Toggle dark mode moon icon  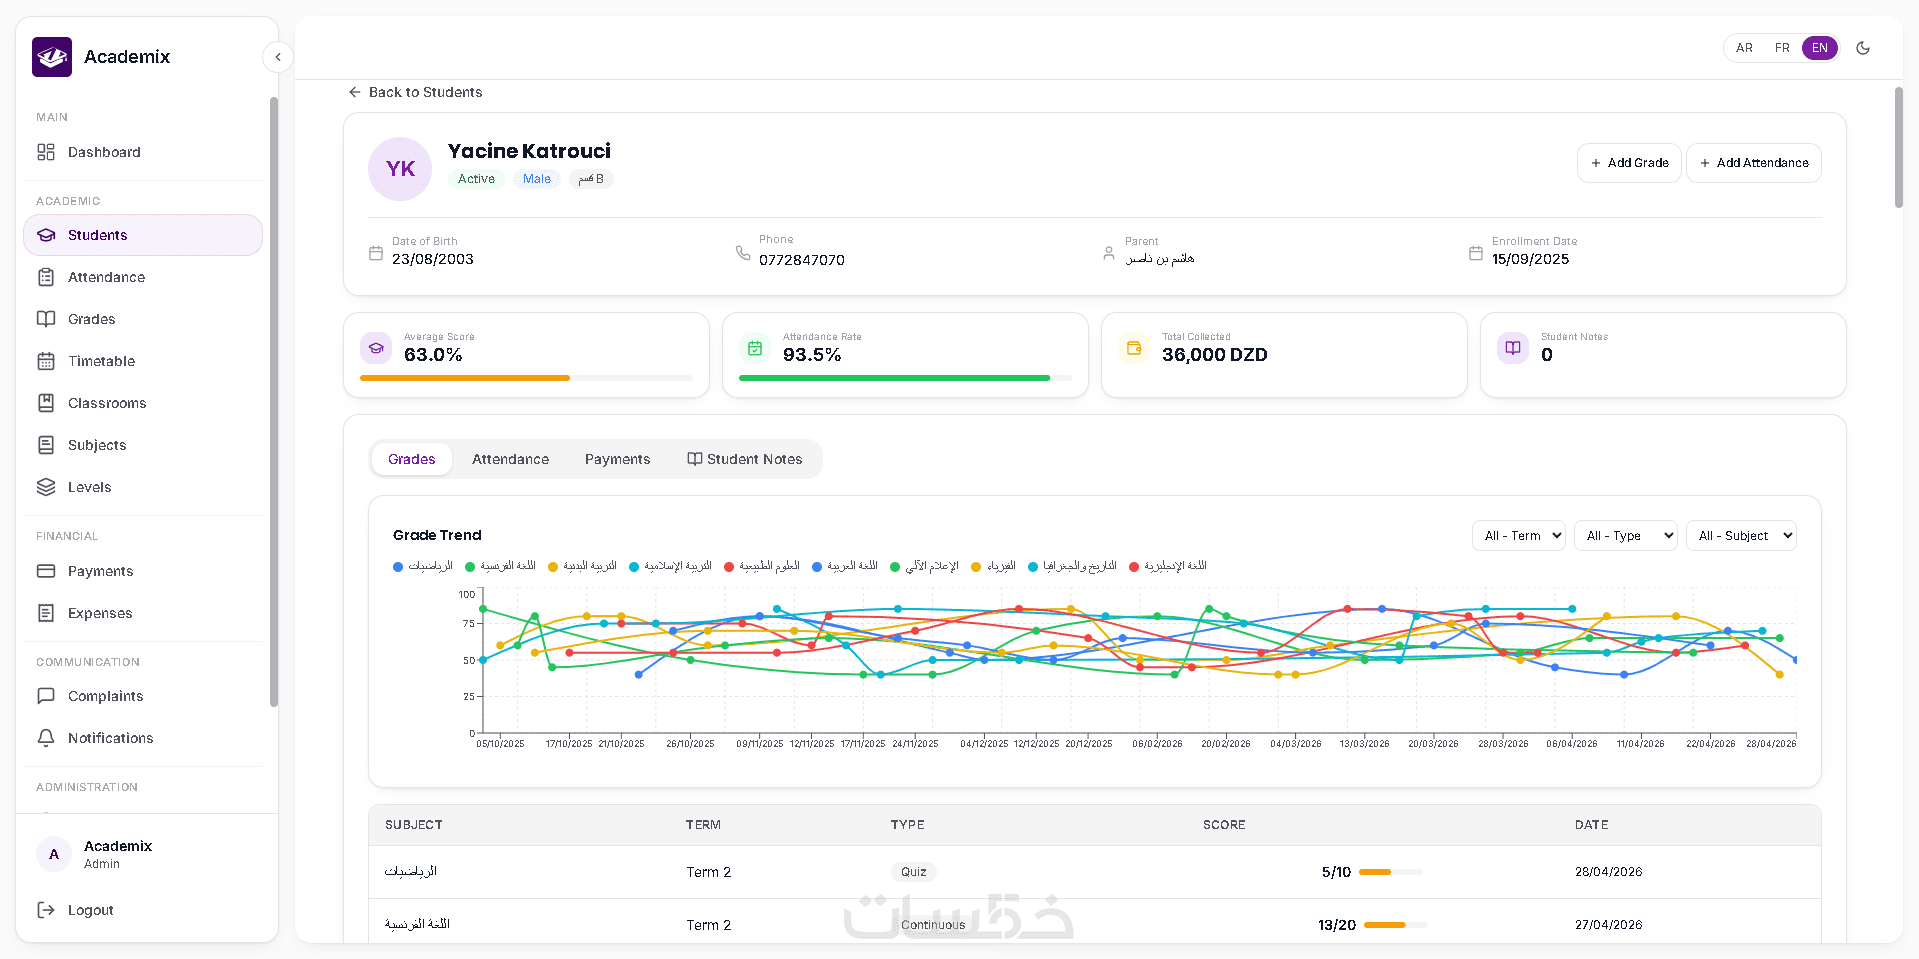pyautogui.click(x=1863, y=48)
